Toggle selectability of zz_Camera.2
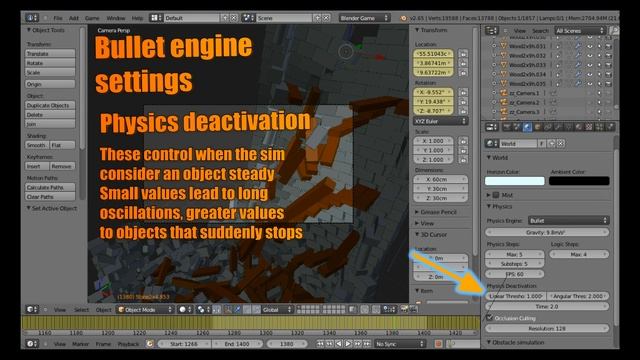640x360 pixels. [599, 102]
